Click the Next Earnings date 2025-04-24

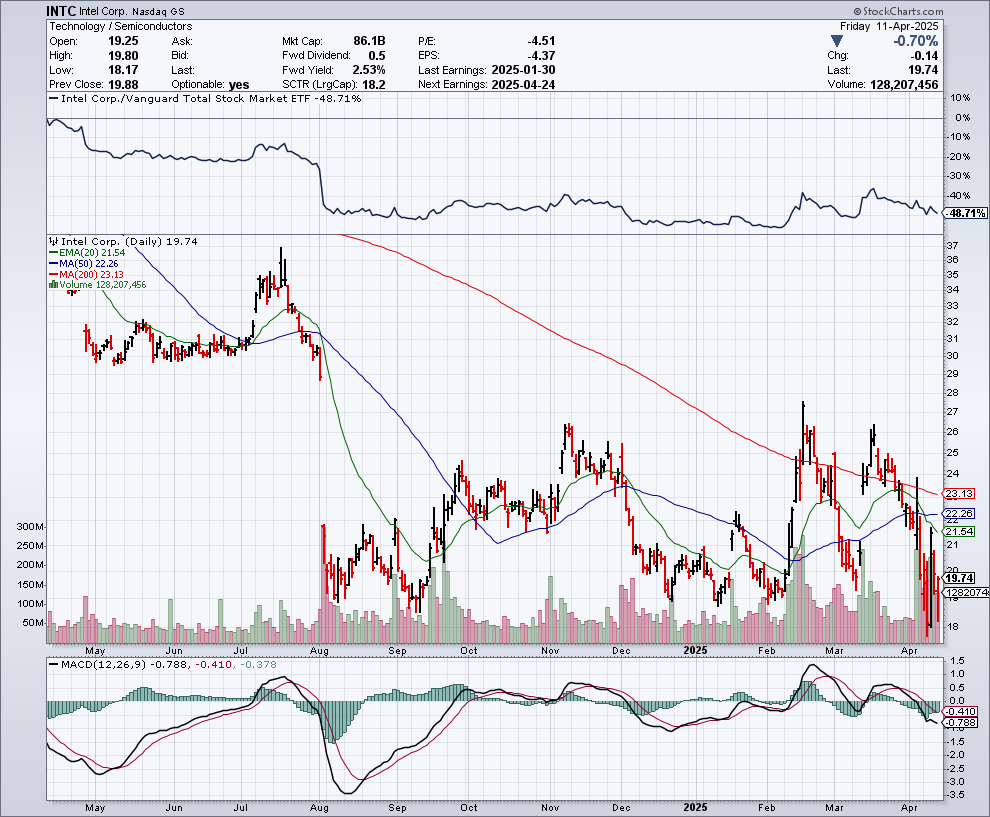click(x=523, y=85)
